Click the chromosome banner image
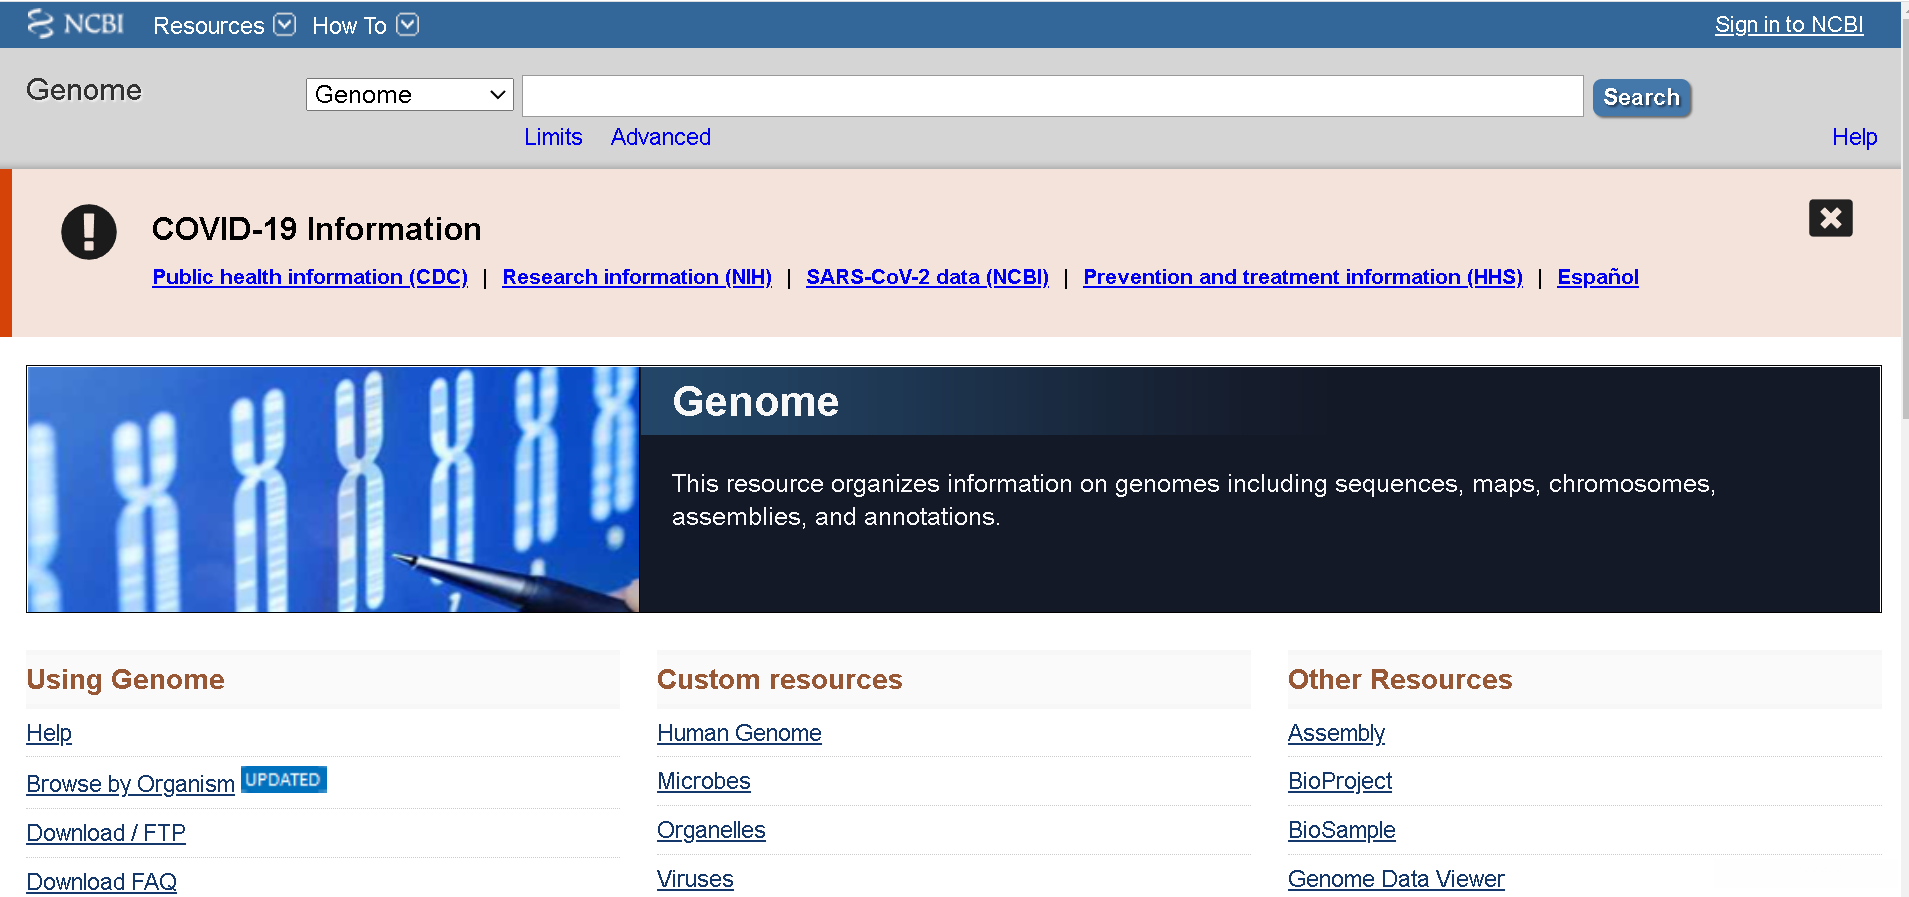Viewport: 1909px width, 897px height. (x=333, y=489)
